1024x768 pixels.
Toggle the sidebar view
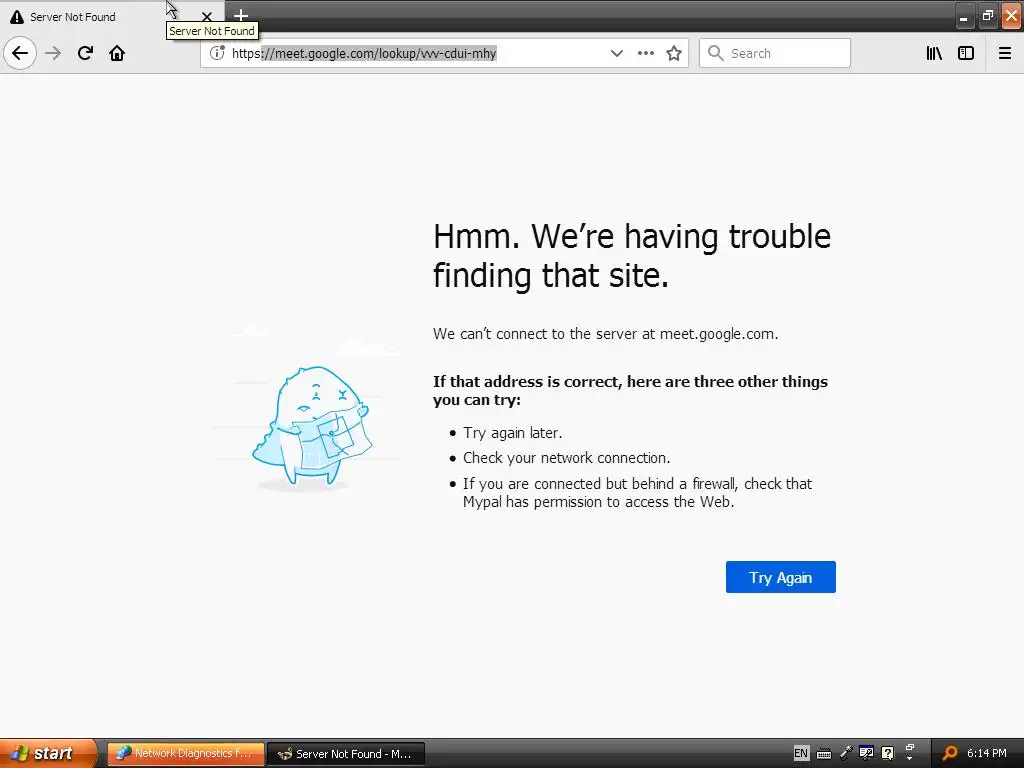[x=965, y=53]
